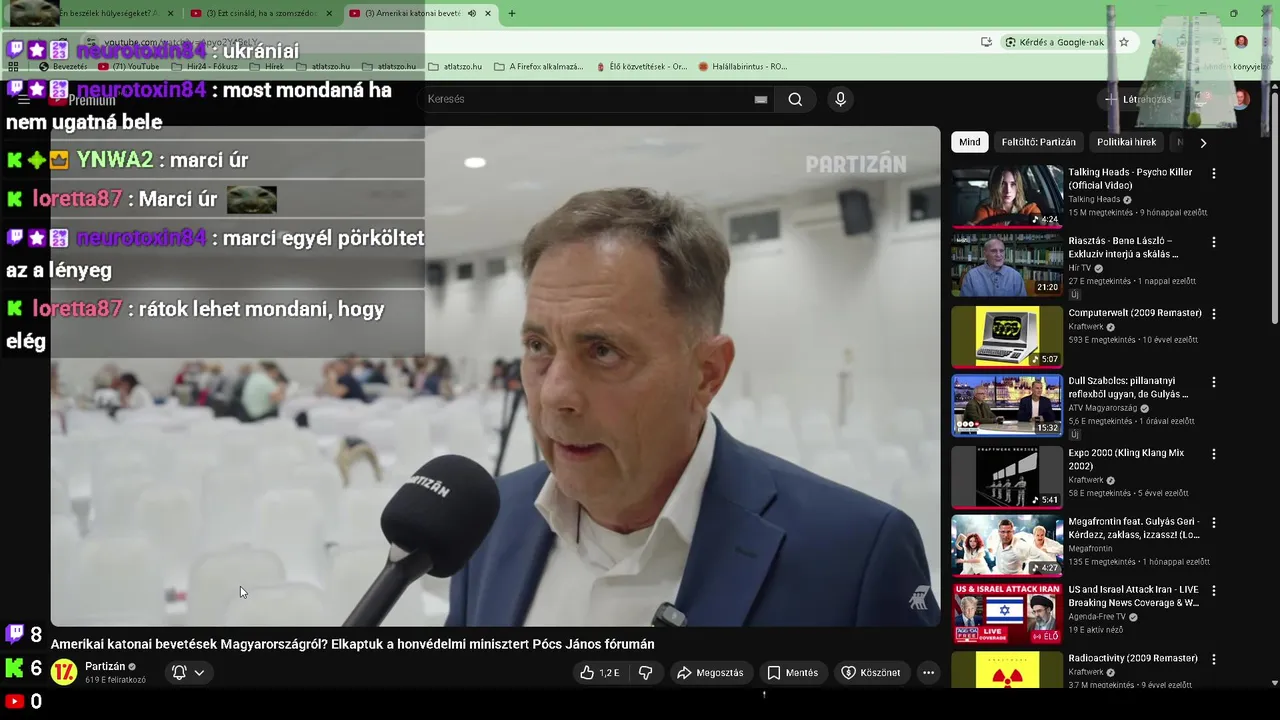Open the Hírek bookmark folder

coord(267,66)
